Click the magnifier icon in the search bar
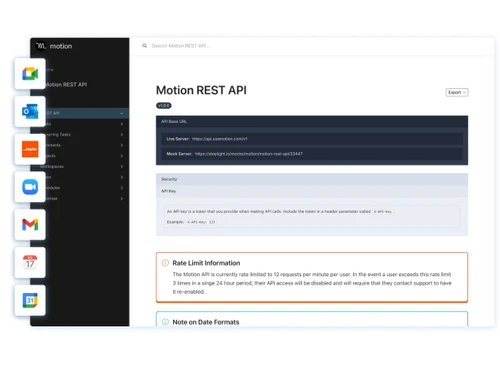 tap(144, 46)
